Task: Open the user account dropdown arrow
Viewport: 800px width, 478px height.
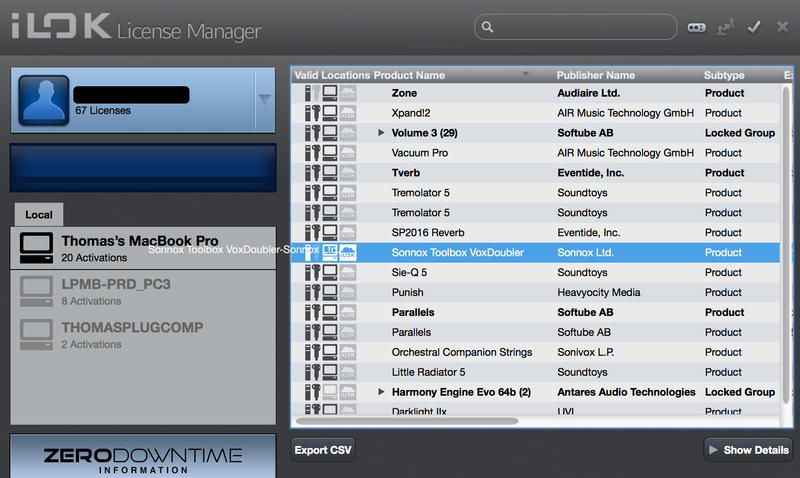Action: [x=264, y=99]
